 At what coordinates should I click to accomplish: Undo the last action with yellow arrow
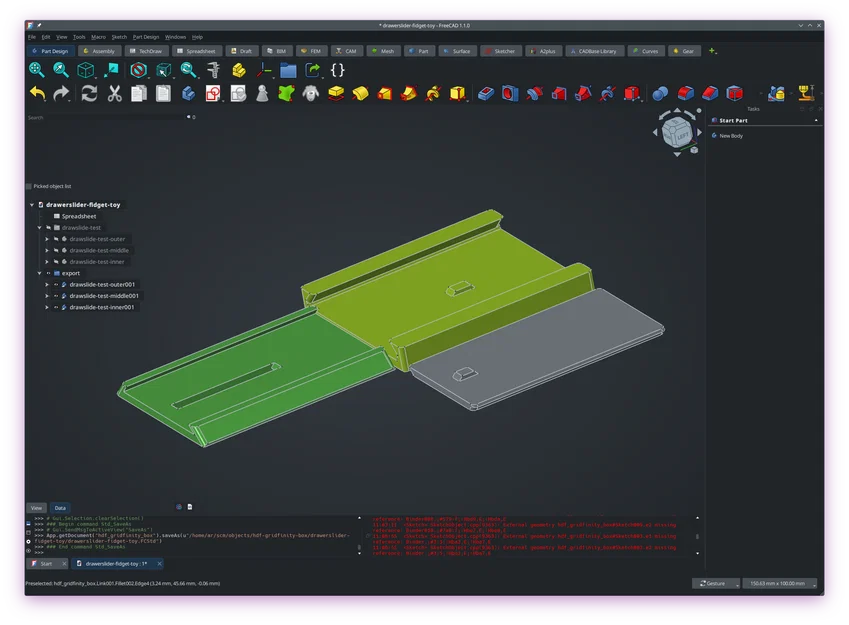coord(37,93)
